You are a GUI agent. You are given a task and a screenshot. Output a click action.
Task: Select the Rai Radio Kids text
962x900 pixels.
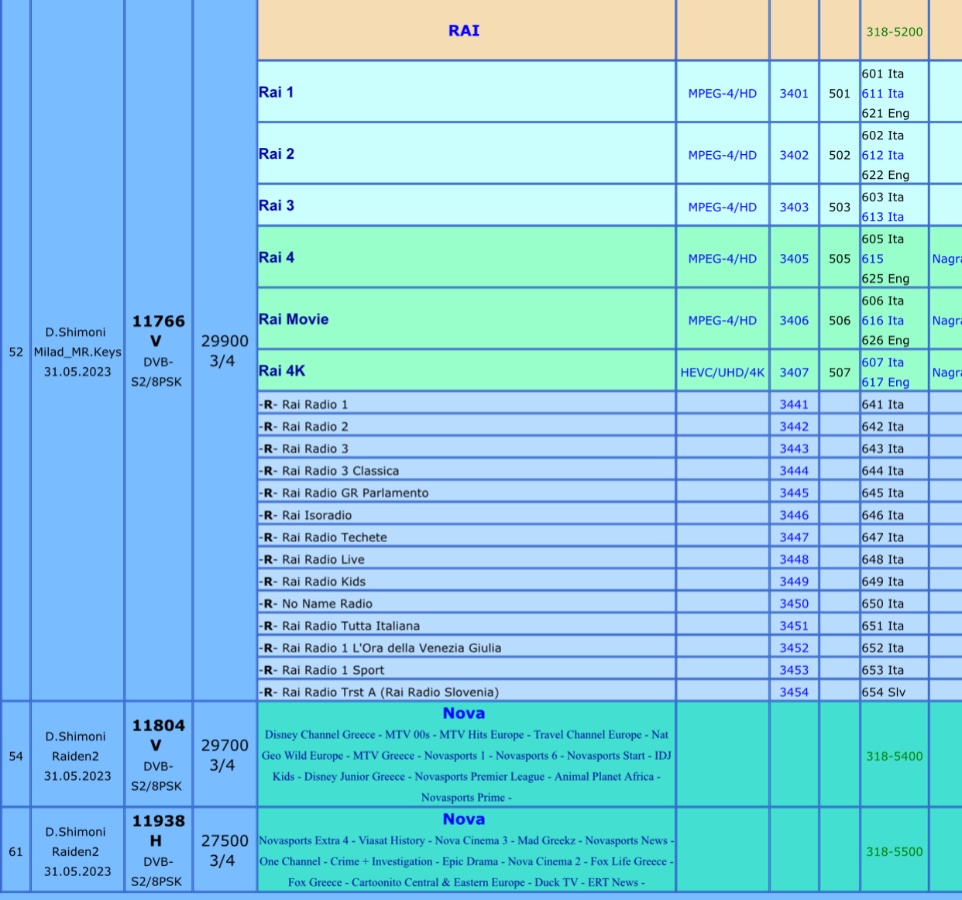(x=312, y=581)
